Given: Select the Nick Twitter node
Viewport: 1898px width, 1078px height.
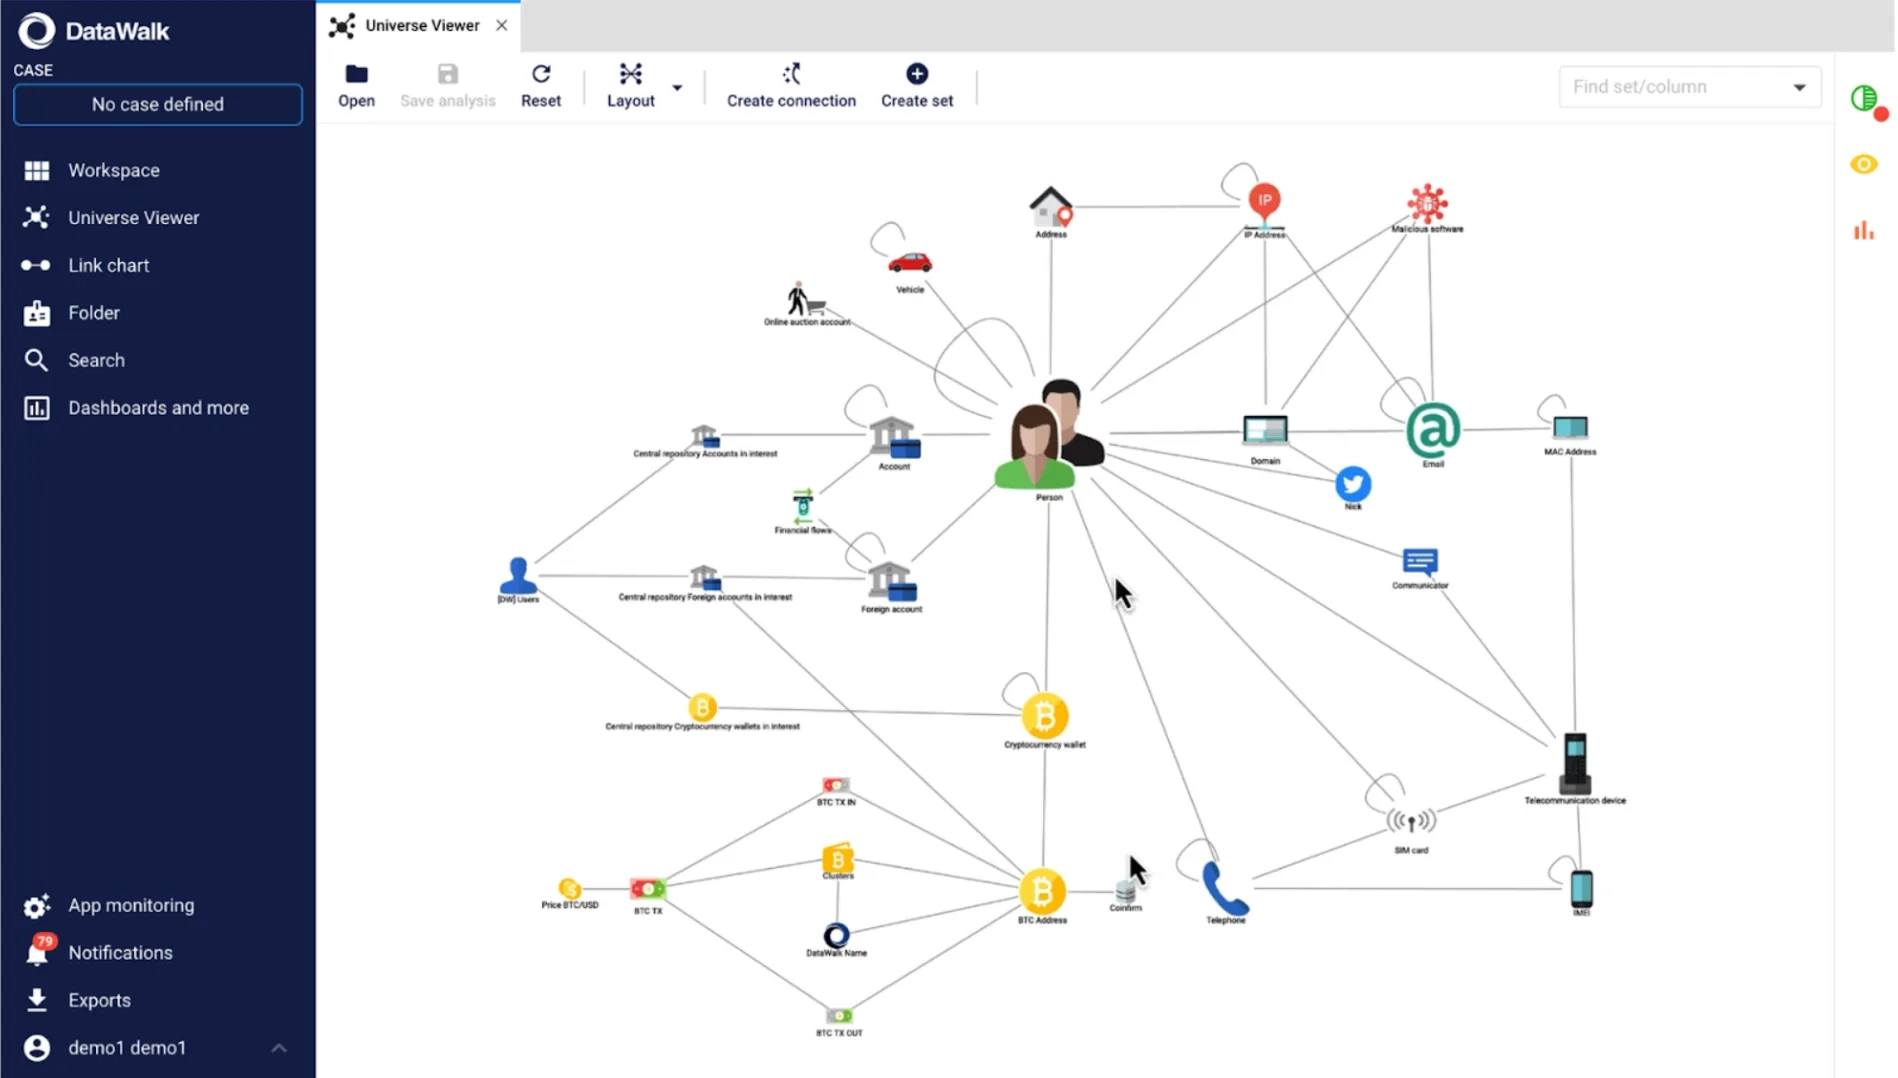Looking at the screenshot, I should [x=1352, y=487].
